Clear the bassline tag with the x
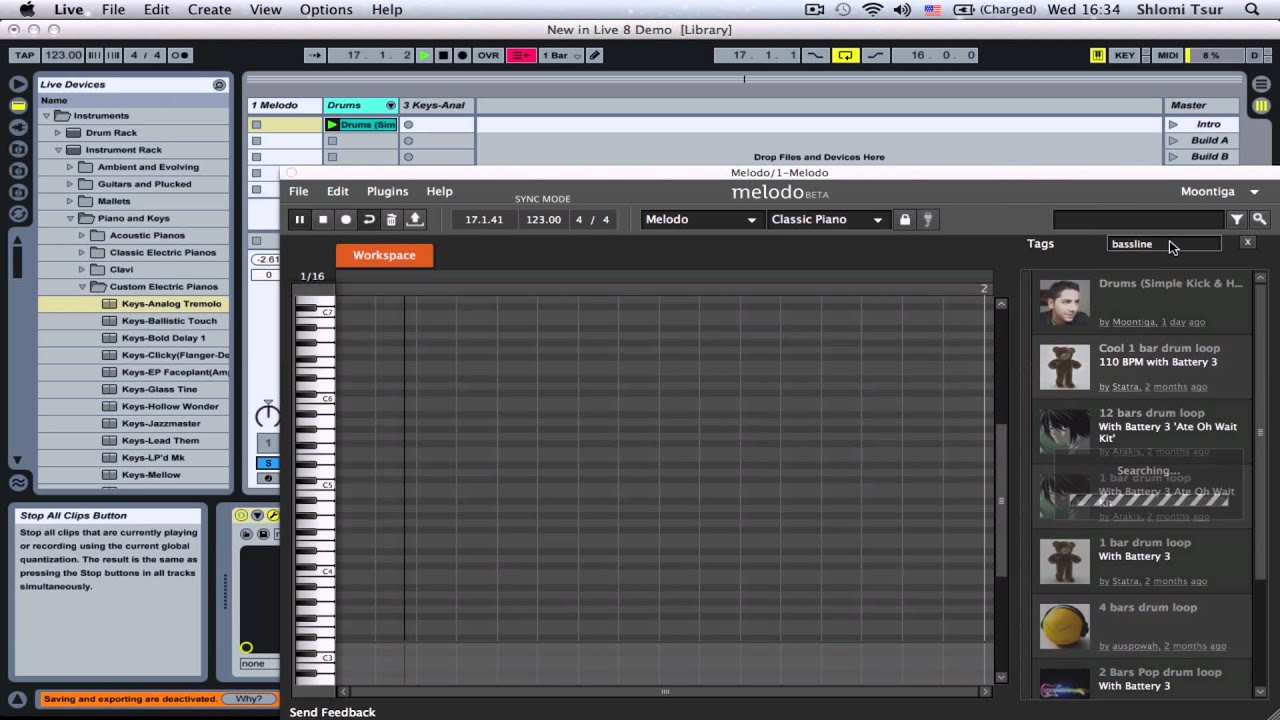Image resolution: width=1280 pixels, height=720 pixels. [1248, 243]
